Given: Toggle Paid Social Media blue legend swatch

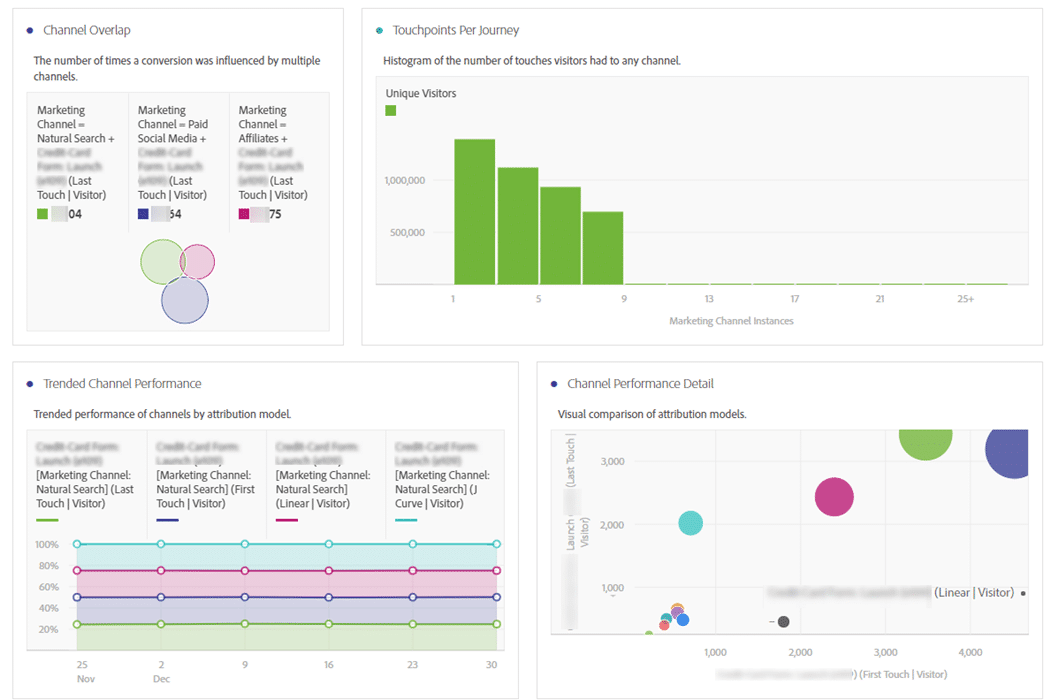Looking at the screenshot, I should [x=143, y=214].
